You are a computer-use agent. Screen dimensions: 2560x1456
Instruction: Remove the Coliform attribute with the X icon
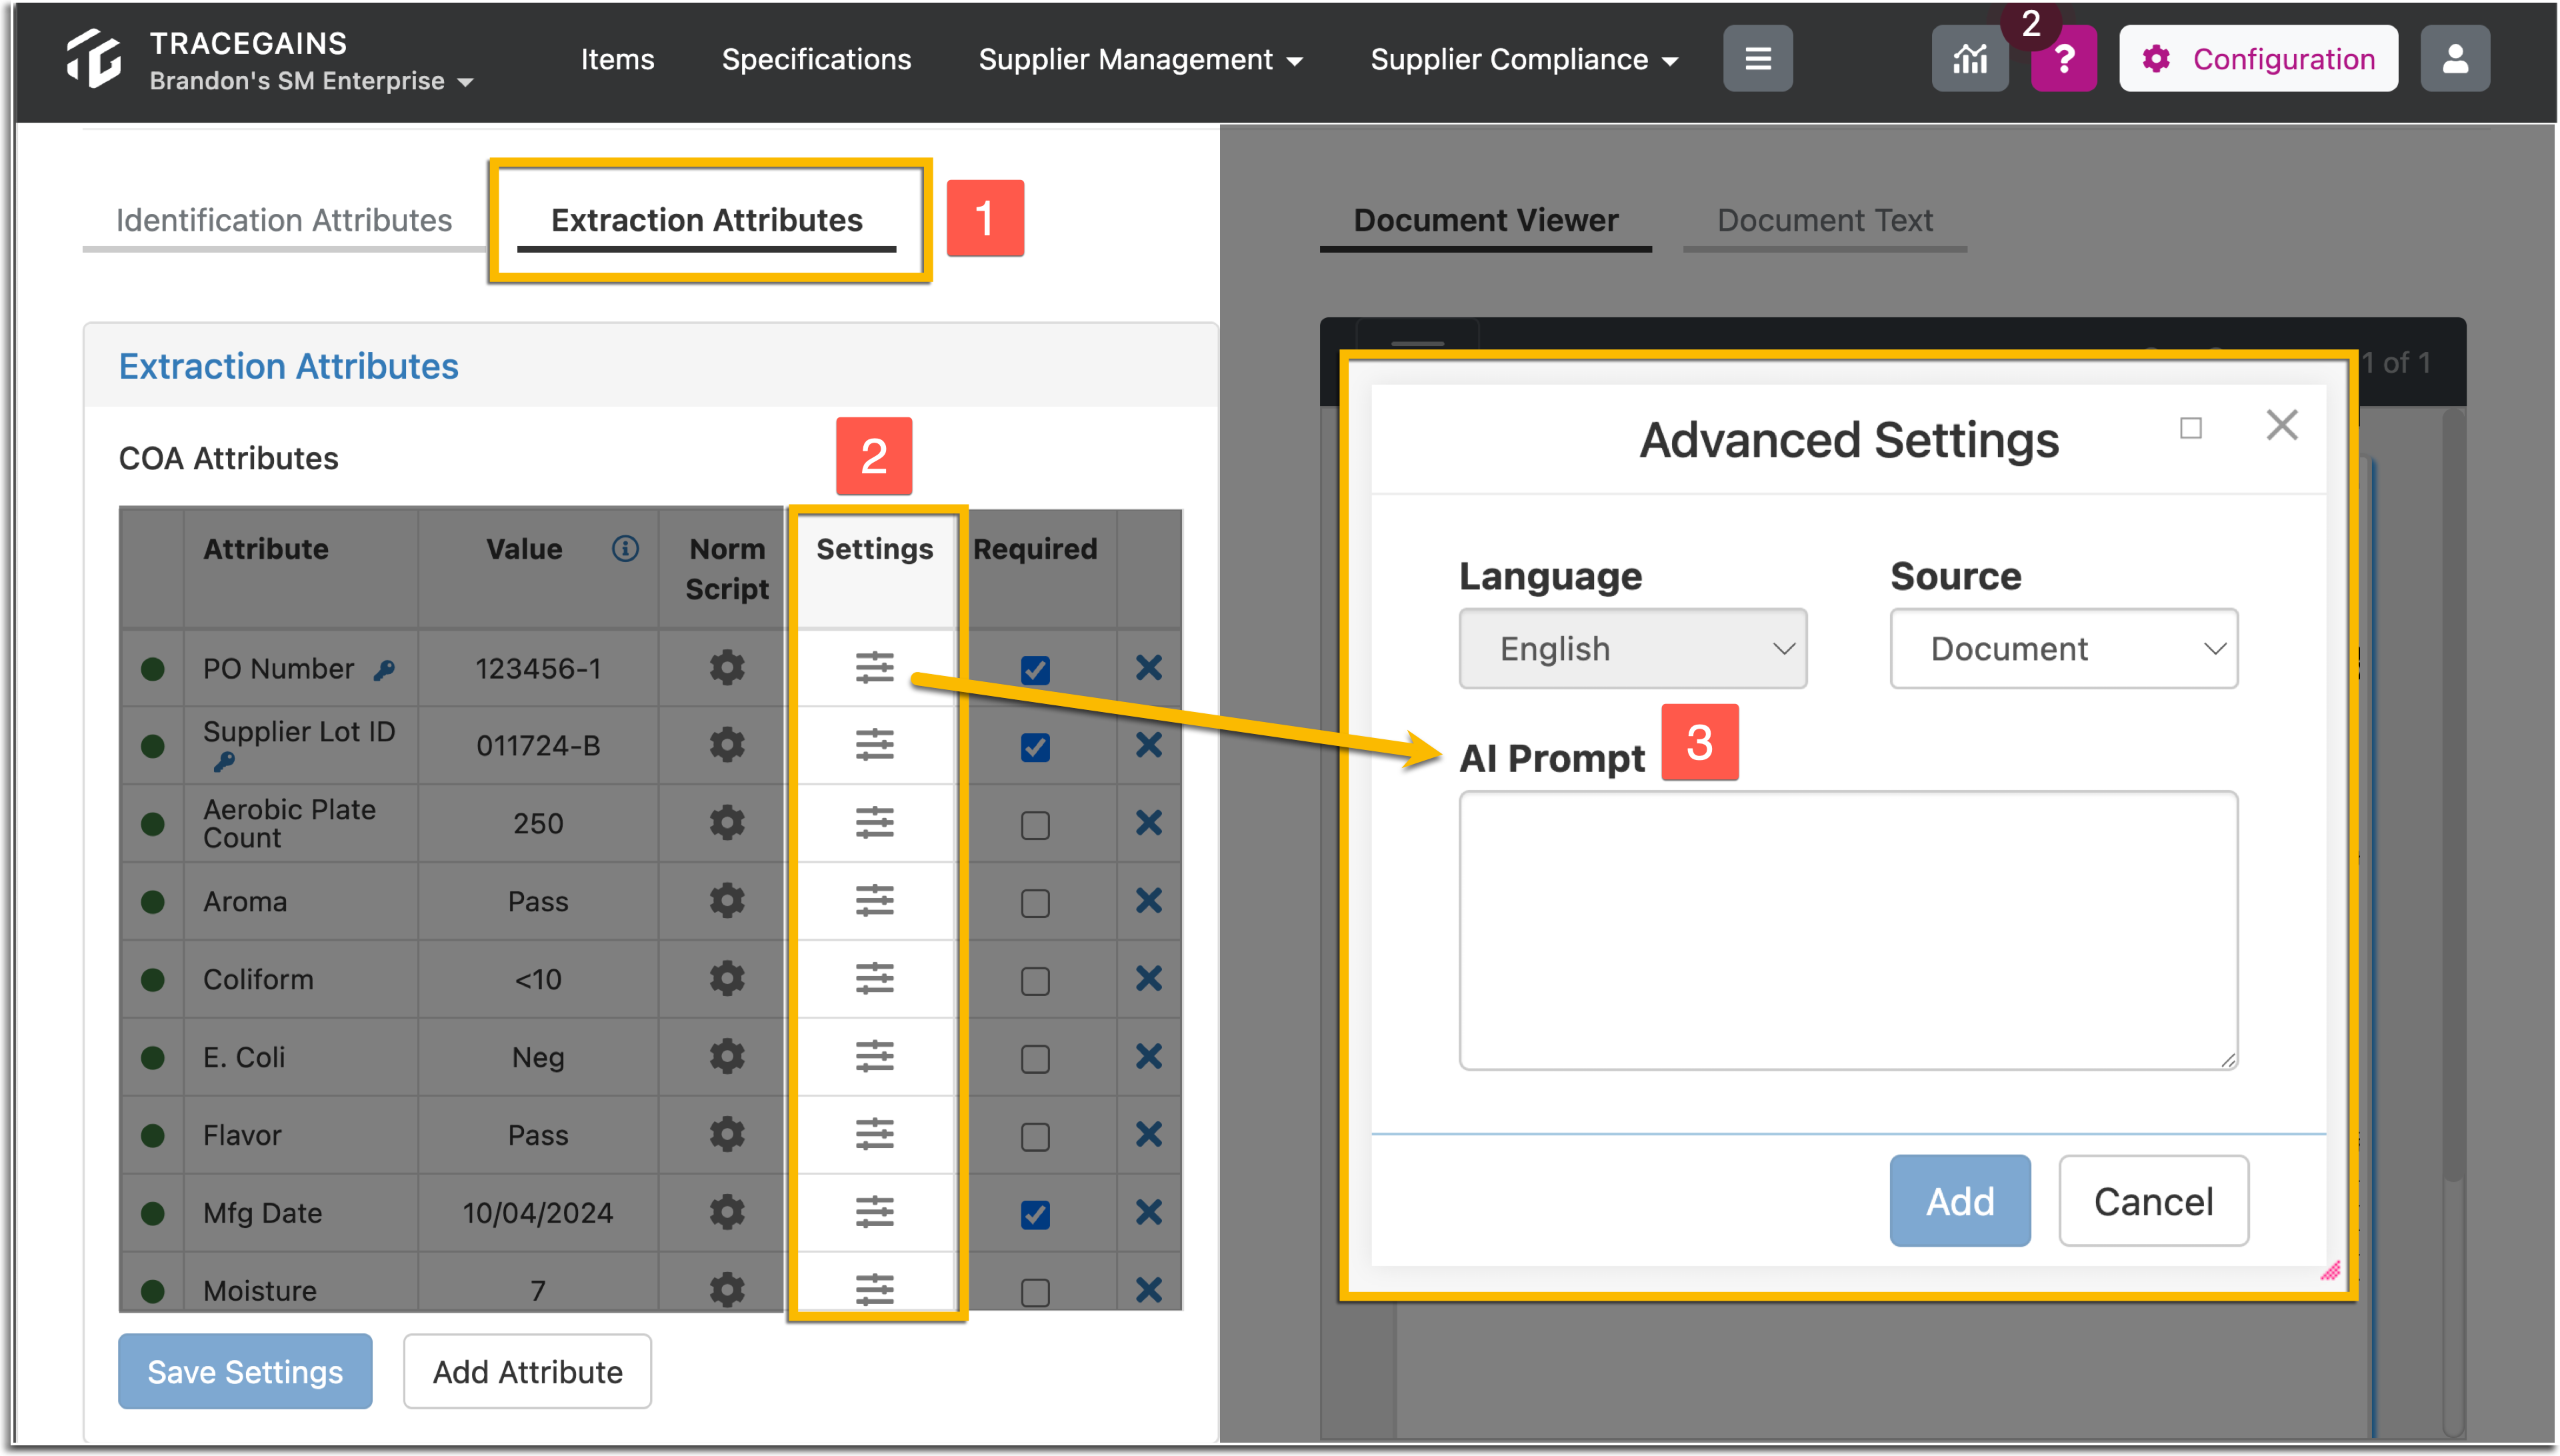coord(1148,980)
